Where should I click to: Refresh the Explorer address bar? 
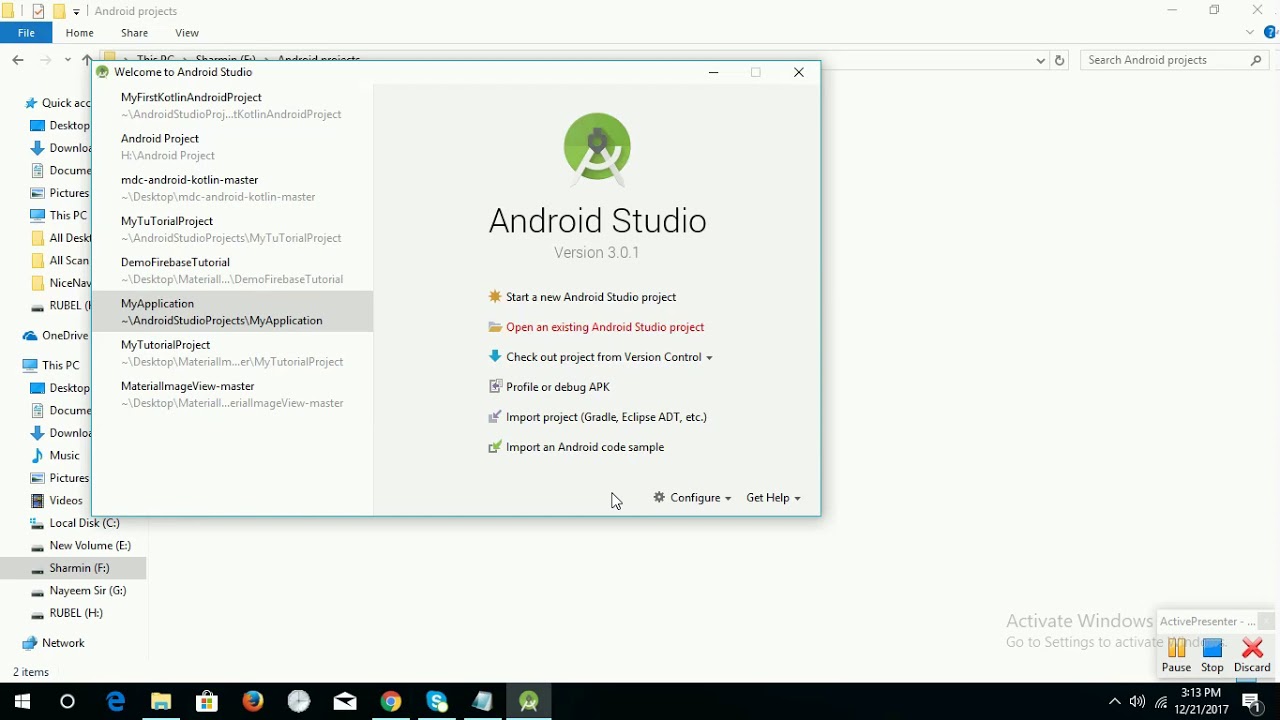tap(1060, 60)
